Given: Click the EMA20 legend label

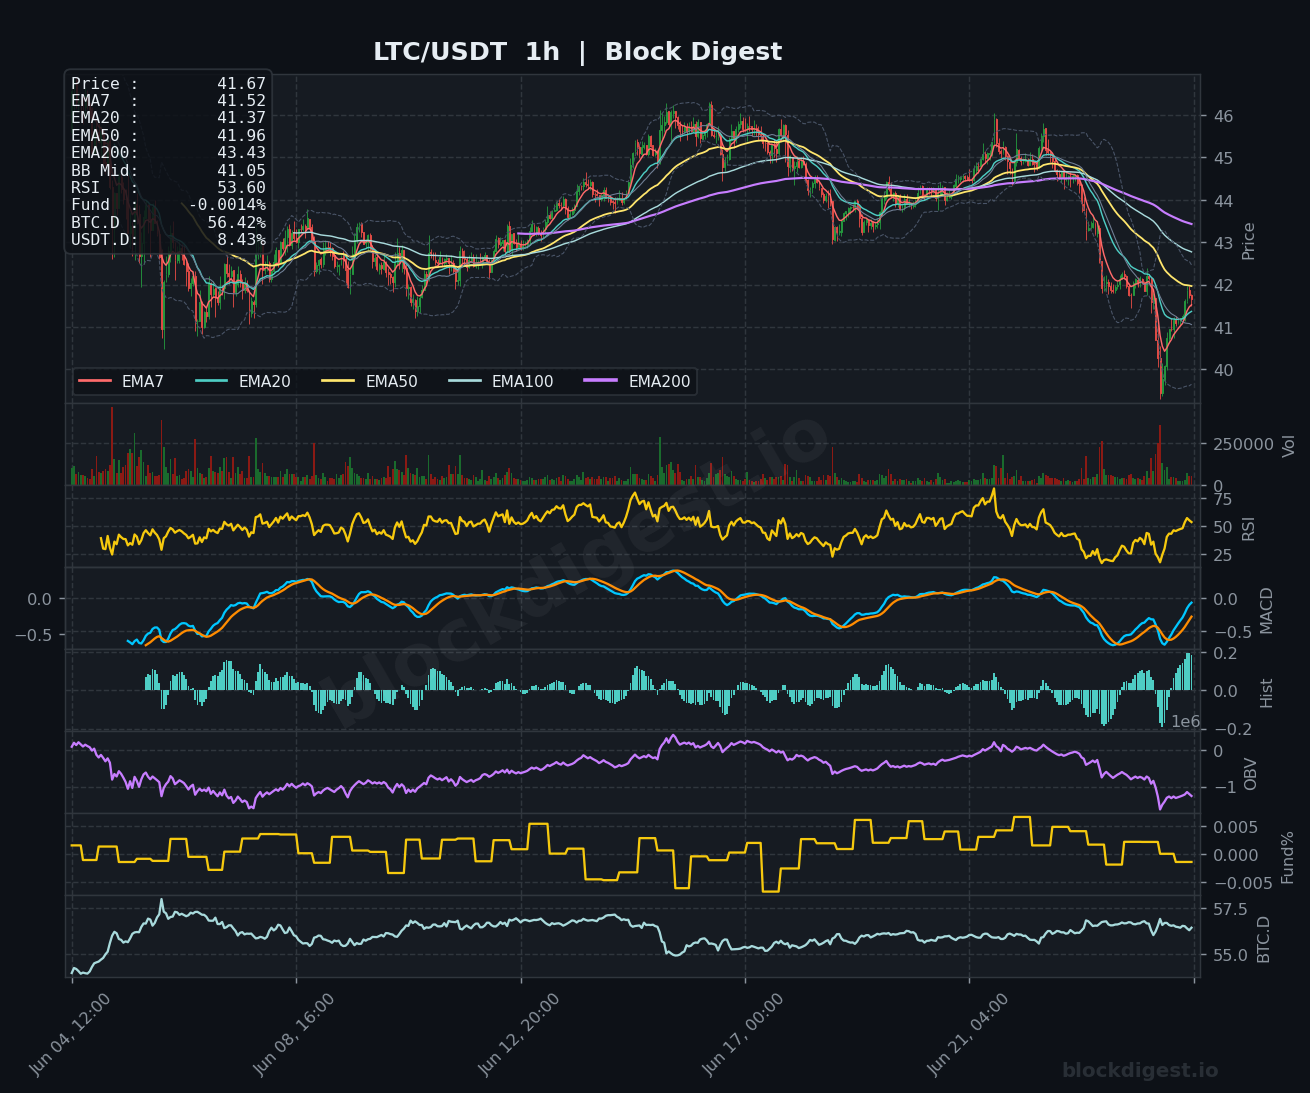Looking at the screenshot, I should pos(265,382).
